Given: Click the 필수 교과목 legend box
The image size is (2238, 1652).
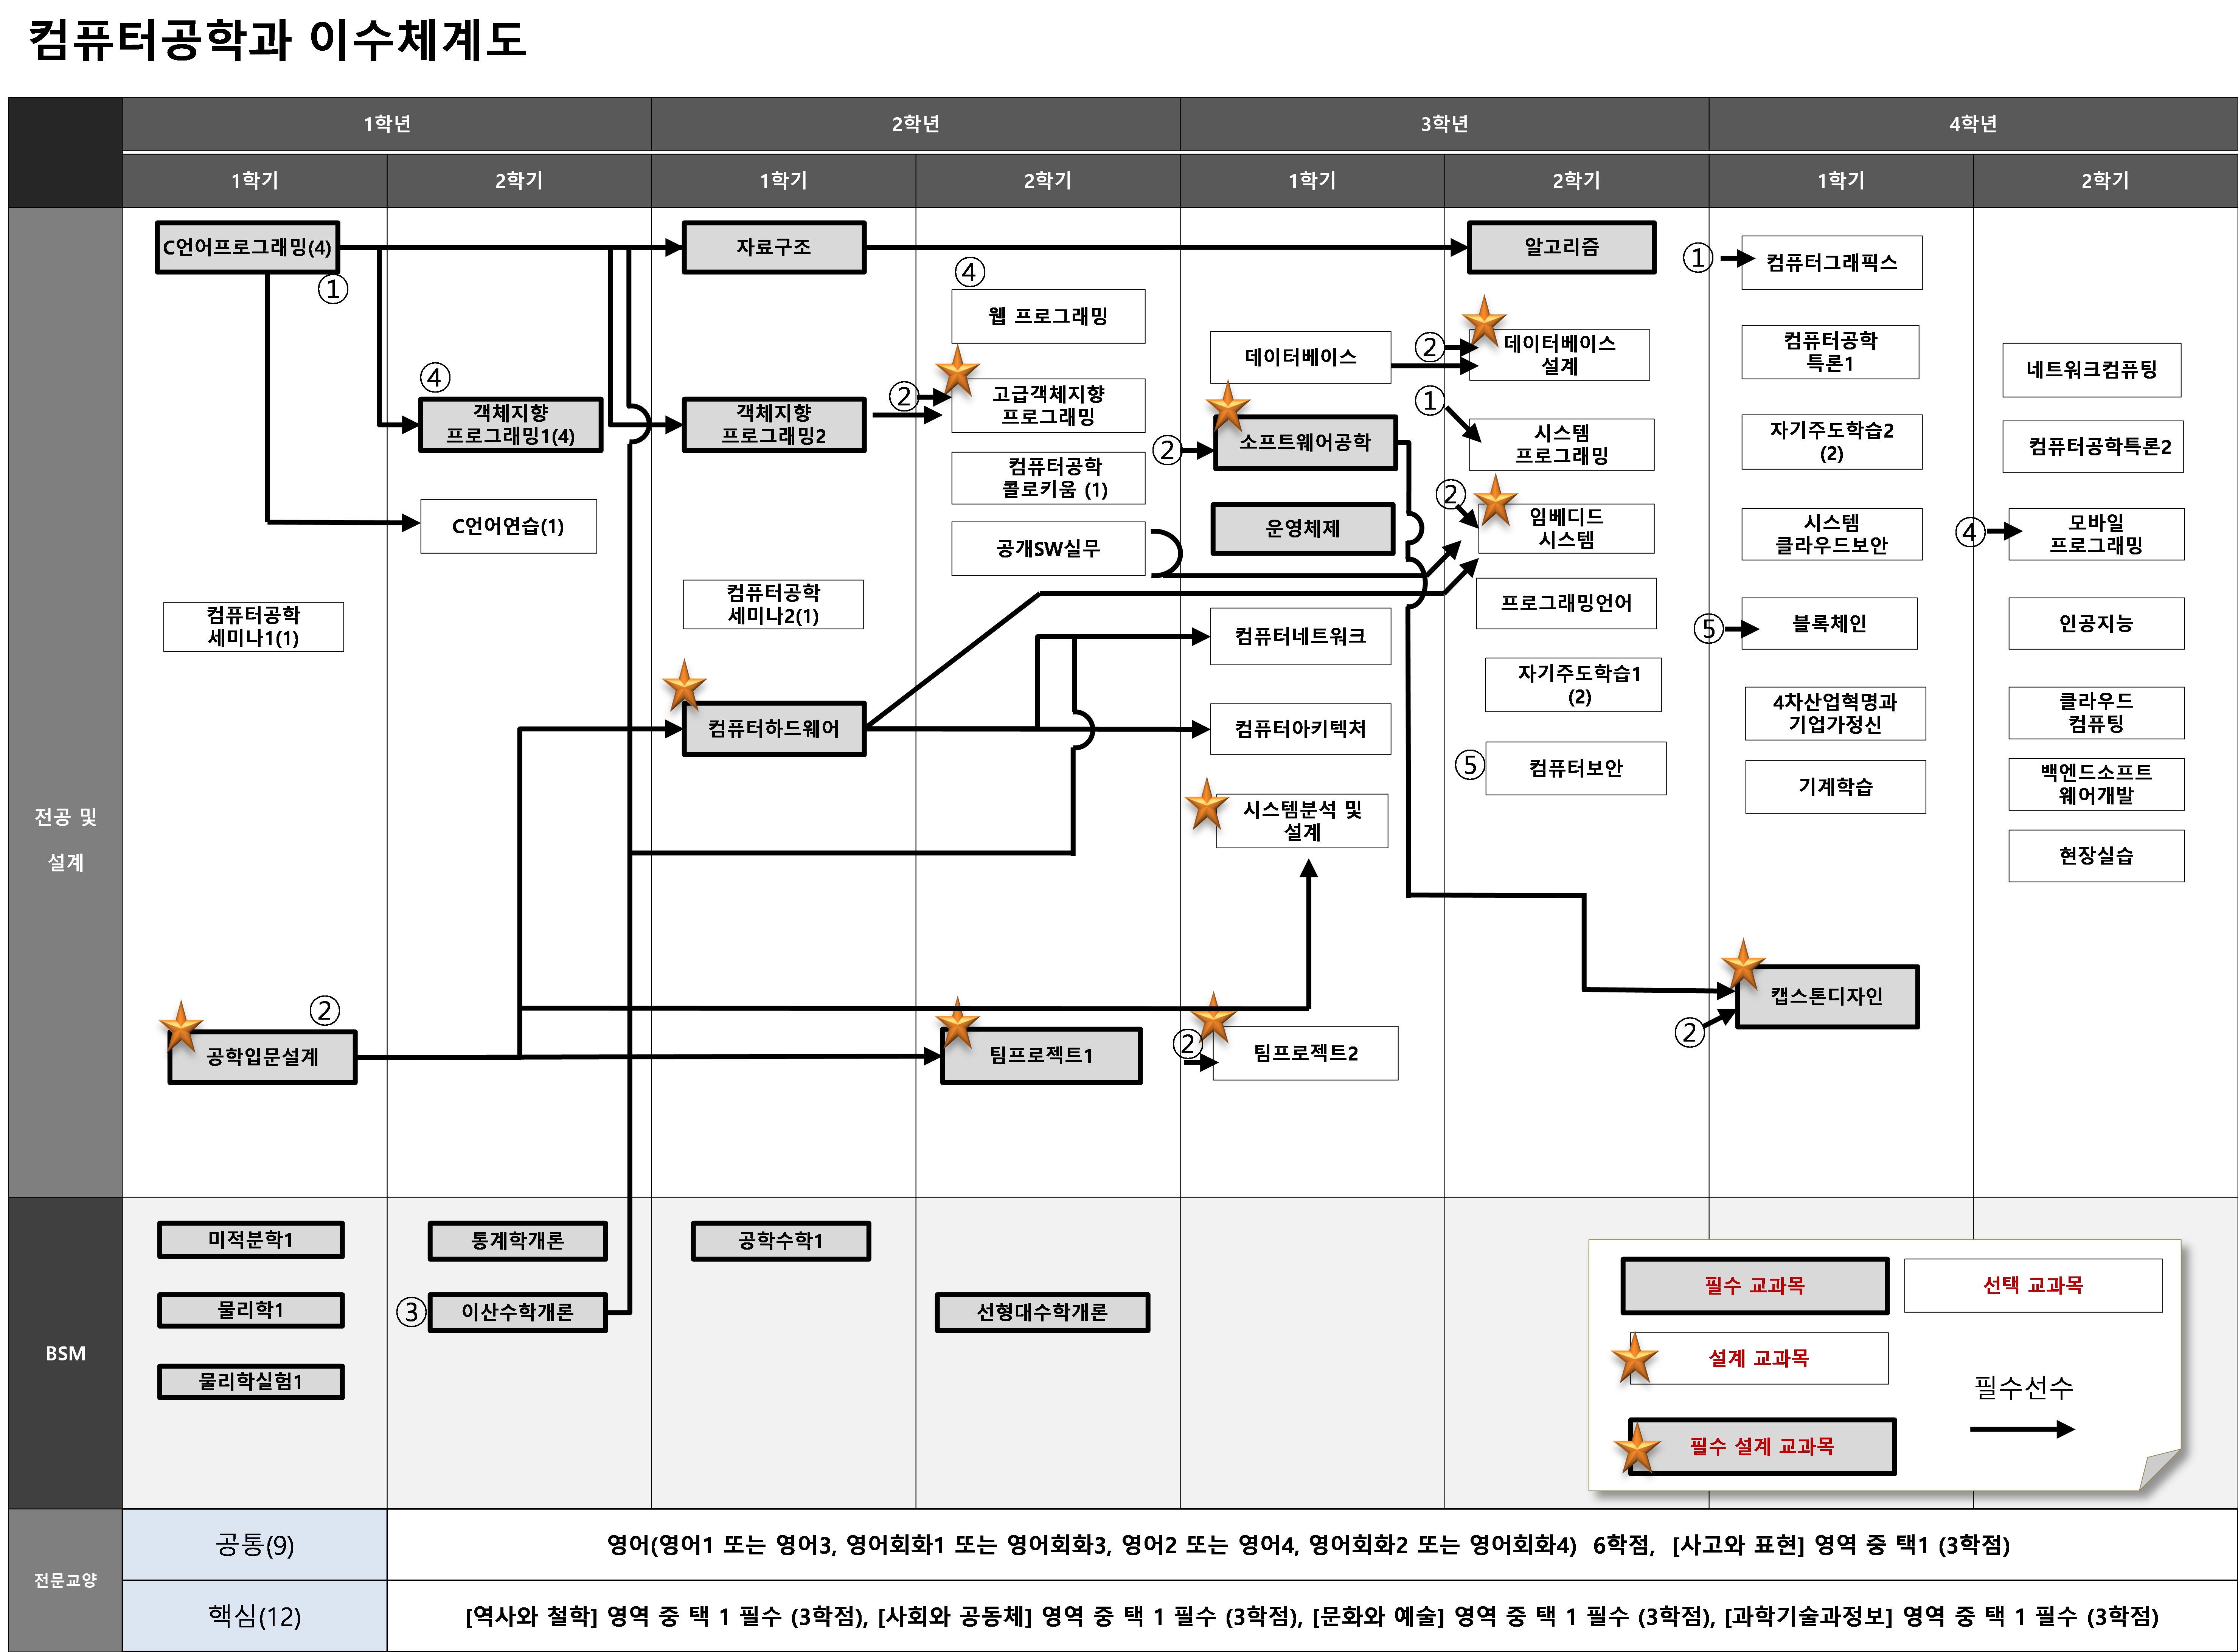Looking at the screenshot, I should pos(1755,1285).
